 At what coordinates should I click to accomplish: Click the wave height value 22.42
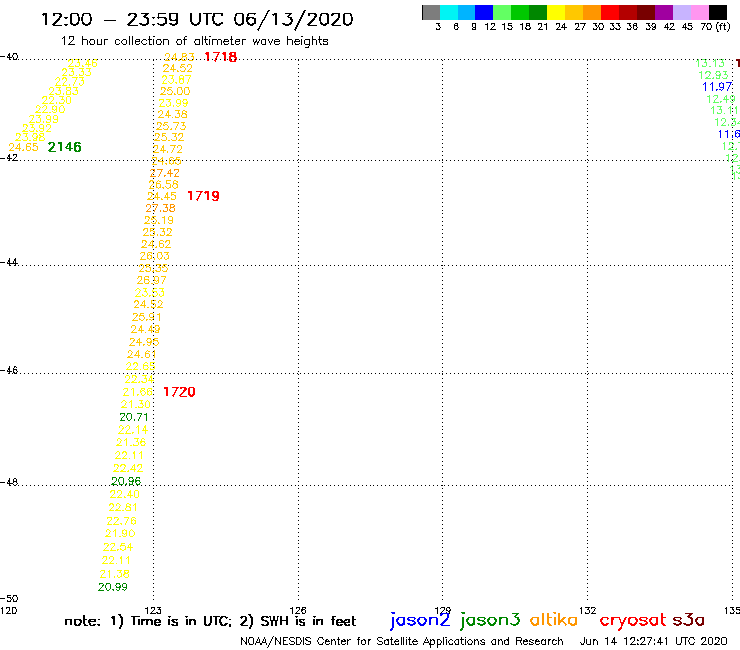tap(128, 468)
